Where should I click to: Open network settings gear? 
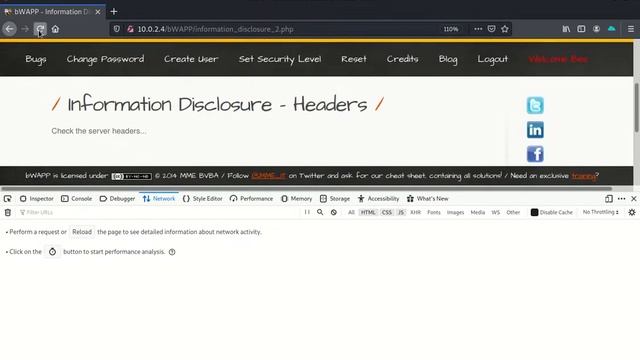(x=632, y=212)
